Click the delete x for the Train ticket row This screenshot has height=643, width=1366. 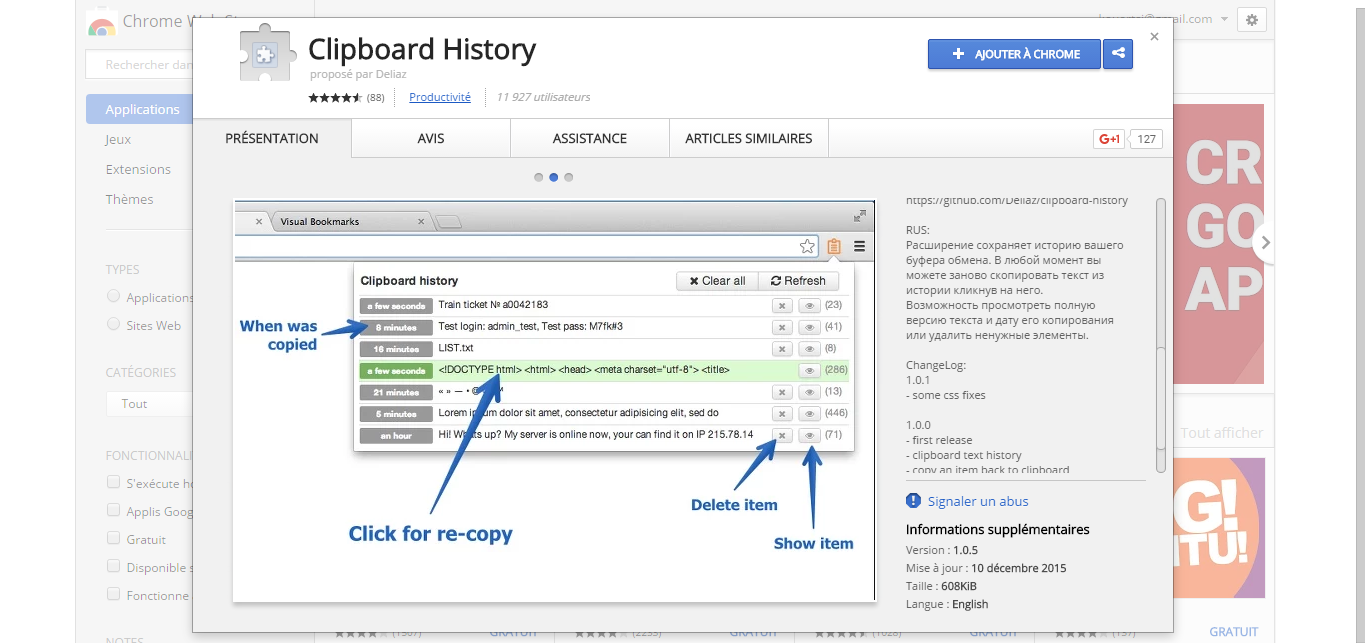coord(782,305)
